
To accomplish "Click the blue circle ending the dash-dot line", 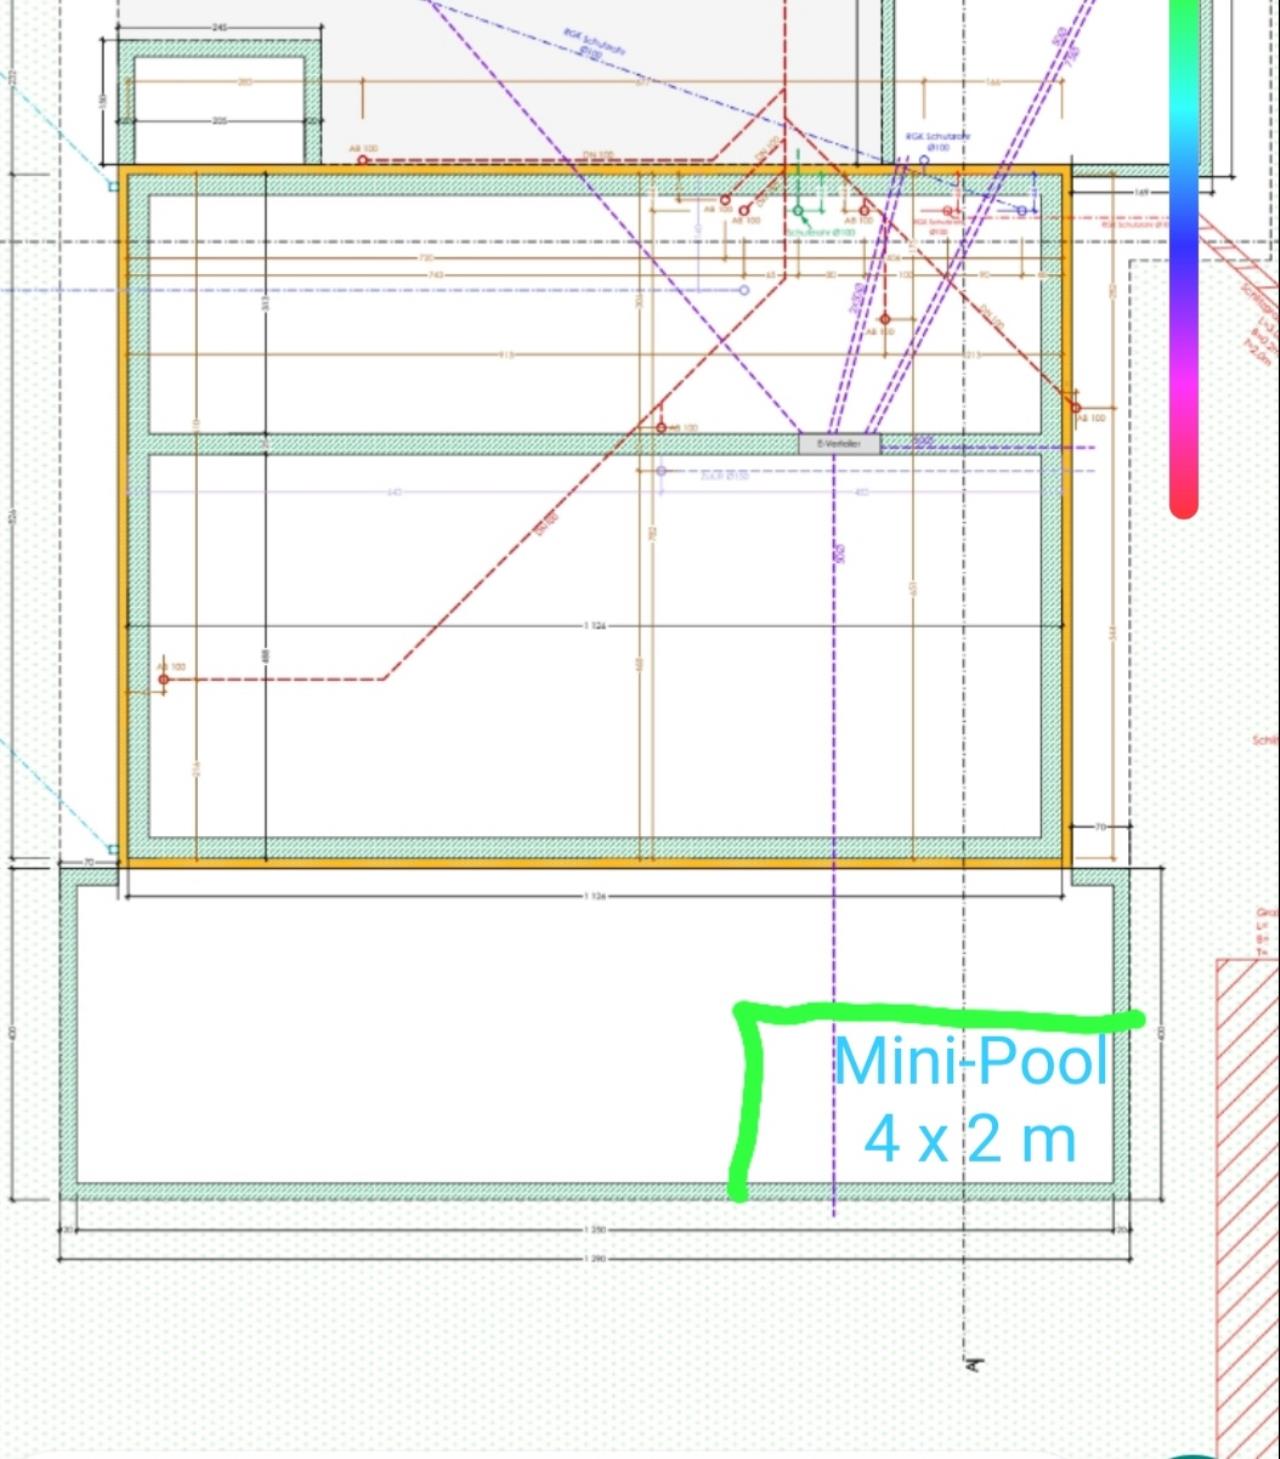I will point(744,290).
